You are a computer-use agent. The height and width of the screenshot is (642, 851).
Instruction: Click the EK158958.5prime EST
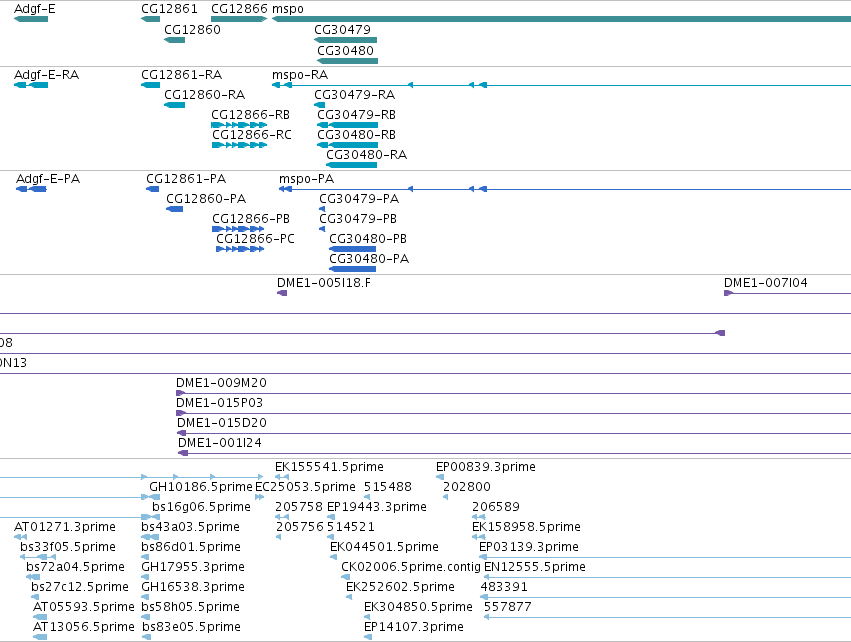[x=479, y=537]
